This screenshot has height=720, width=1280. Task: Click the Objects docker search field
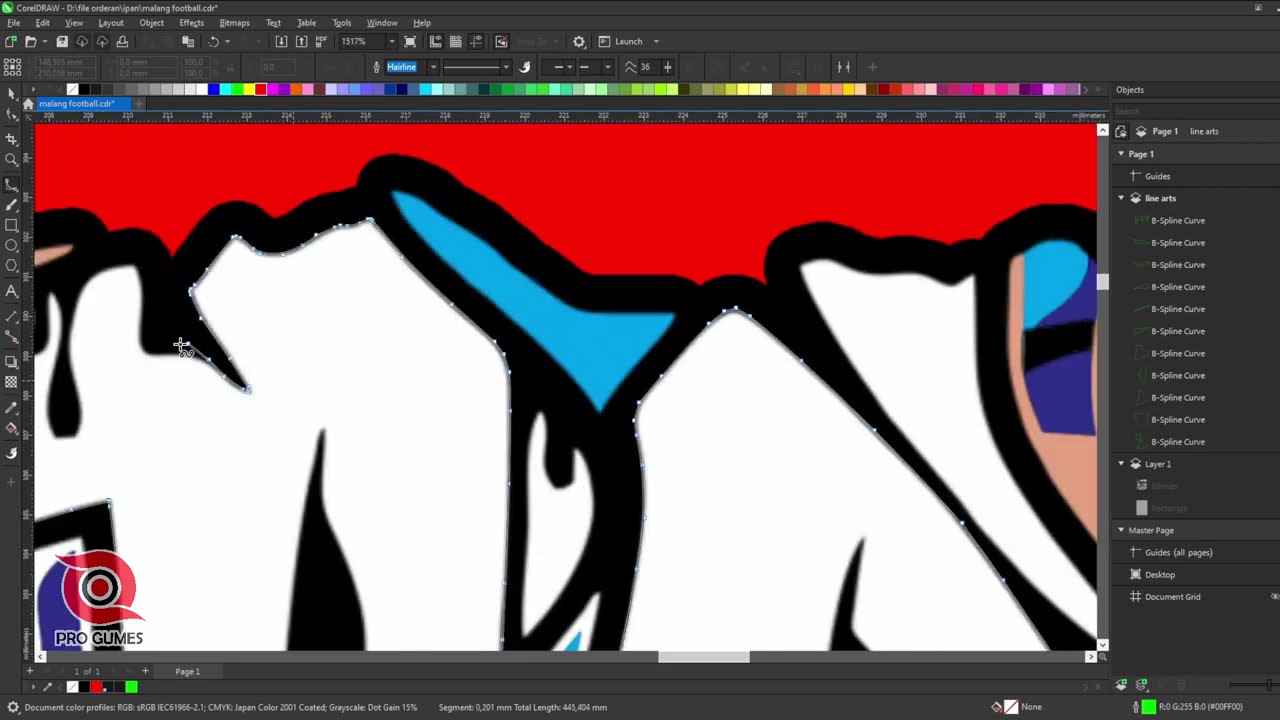tap(1195, 111)
